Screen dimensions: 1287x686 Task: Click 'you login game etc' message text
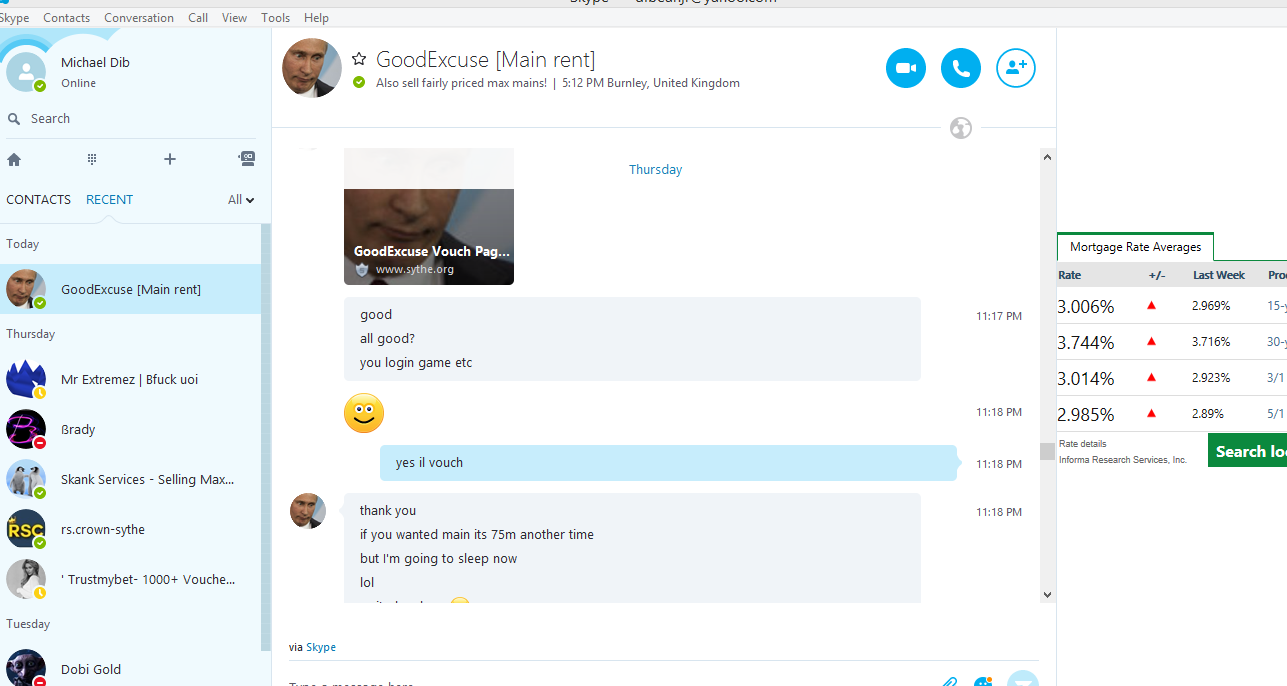click(x=416, y=363)
